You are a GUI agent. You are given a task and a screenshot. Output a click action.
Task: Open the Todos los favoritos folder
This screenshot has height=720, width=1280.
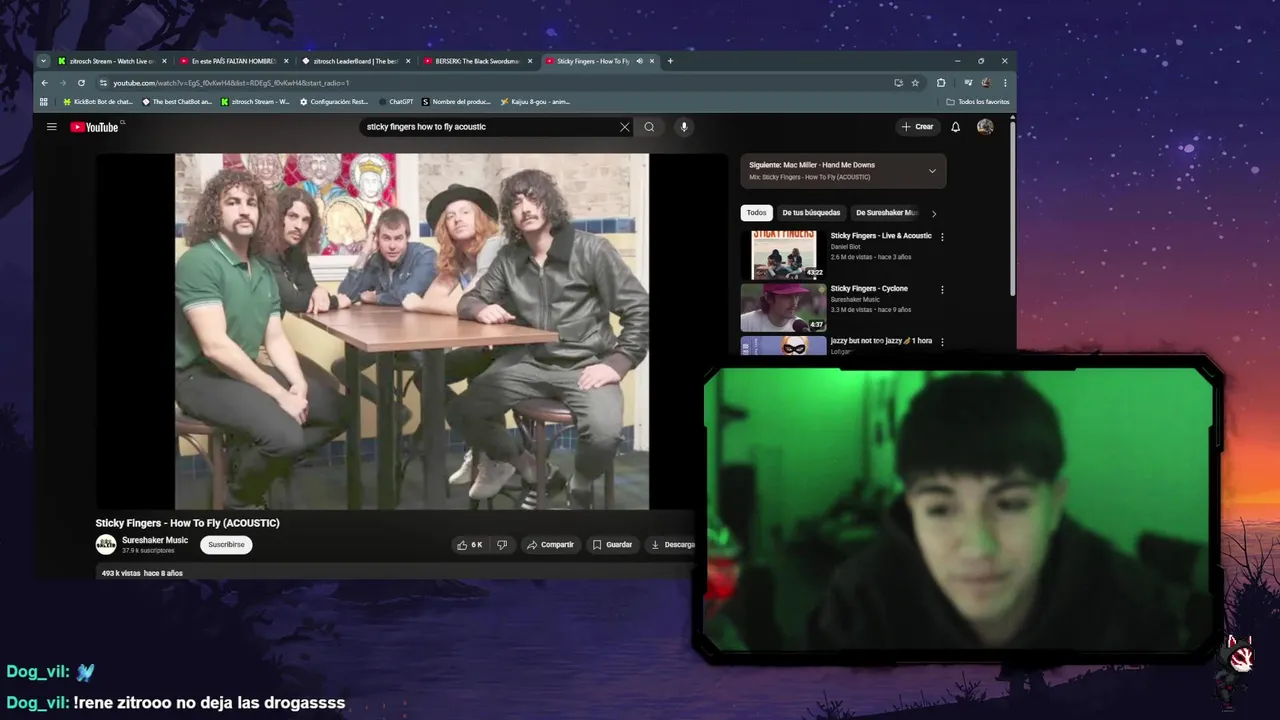(x=978, y=102)
